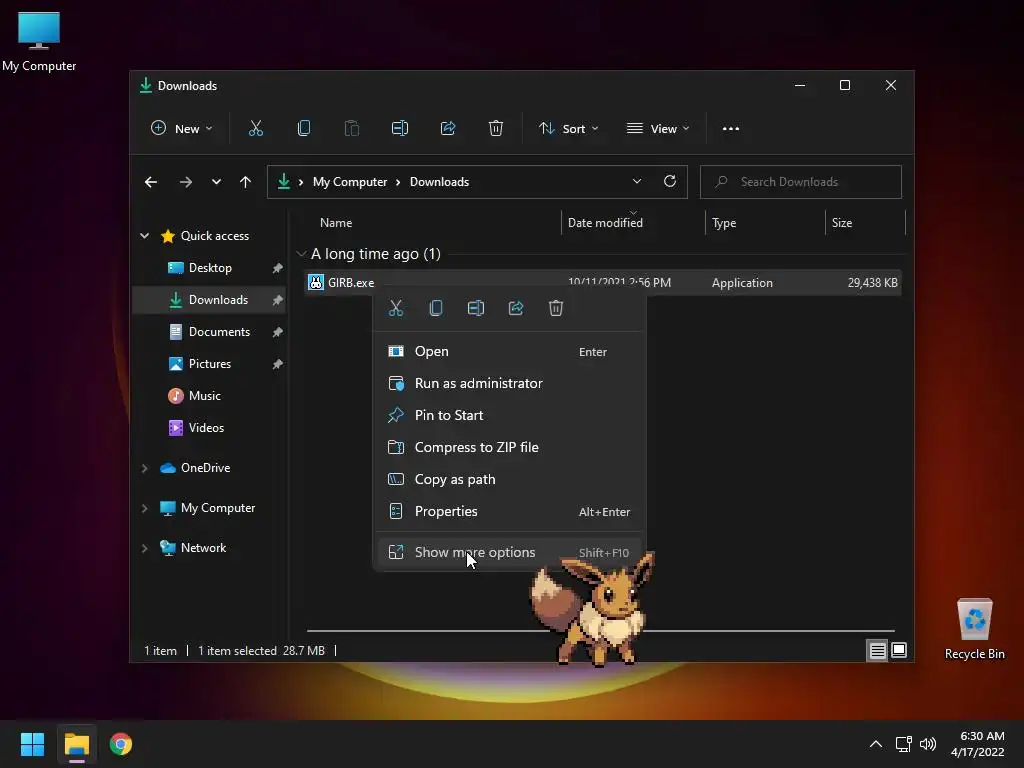
Task: Open network status in system tray
Action: (904, 744)
